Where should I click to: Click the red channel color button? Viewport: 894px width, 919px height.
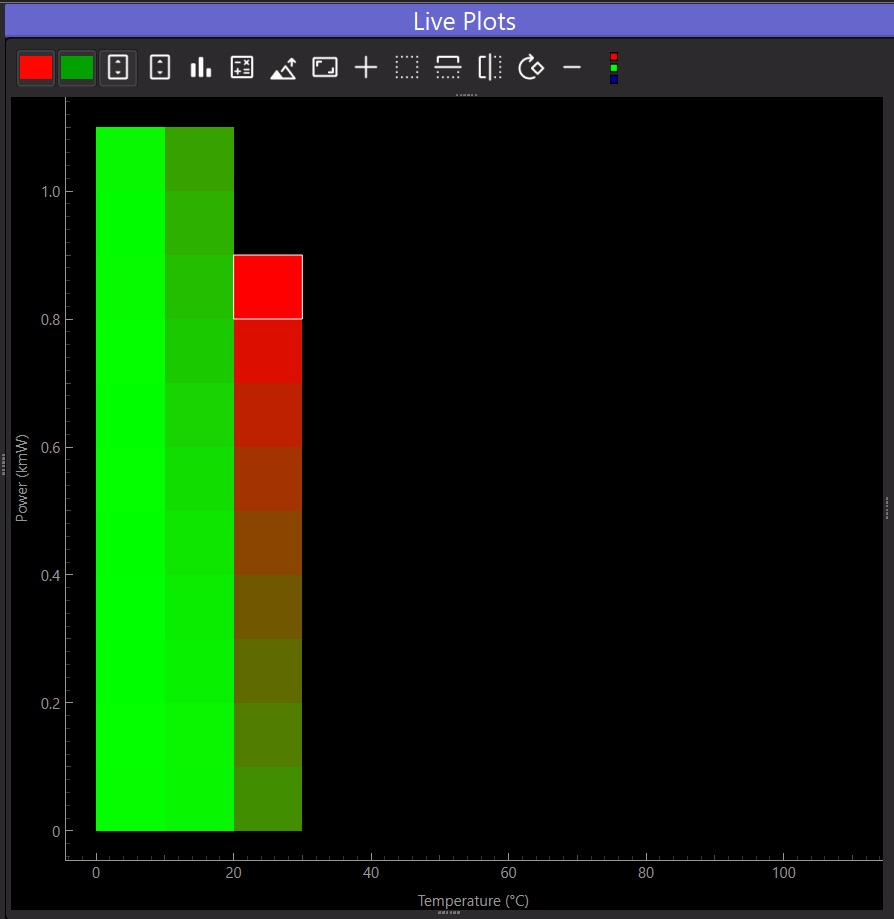pyautogui.click(x=36, y=68)
